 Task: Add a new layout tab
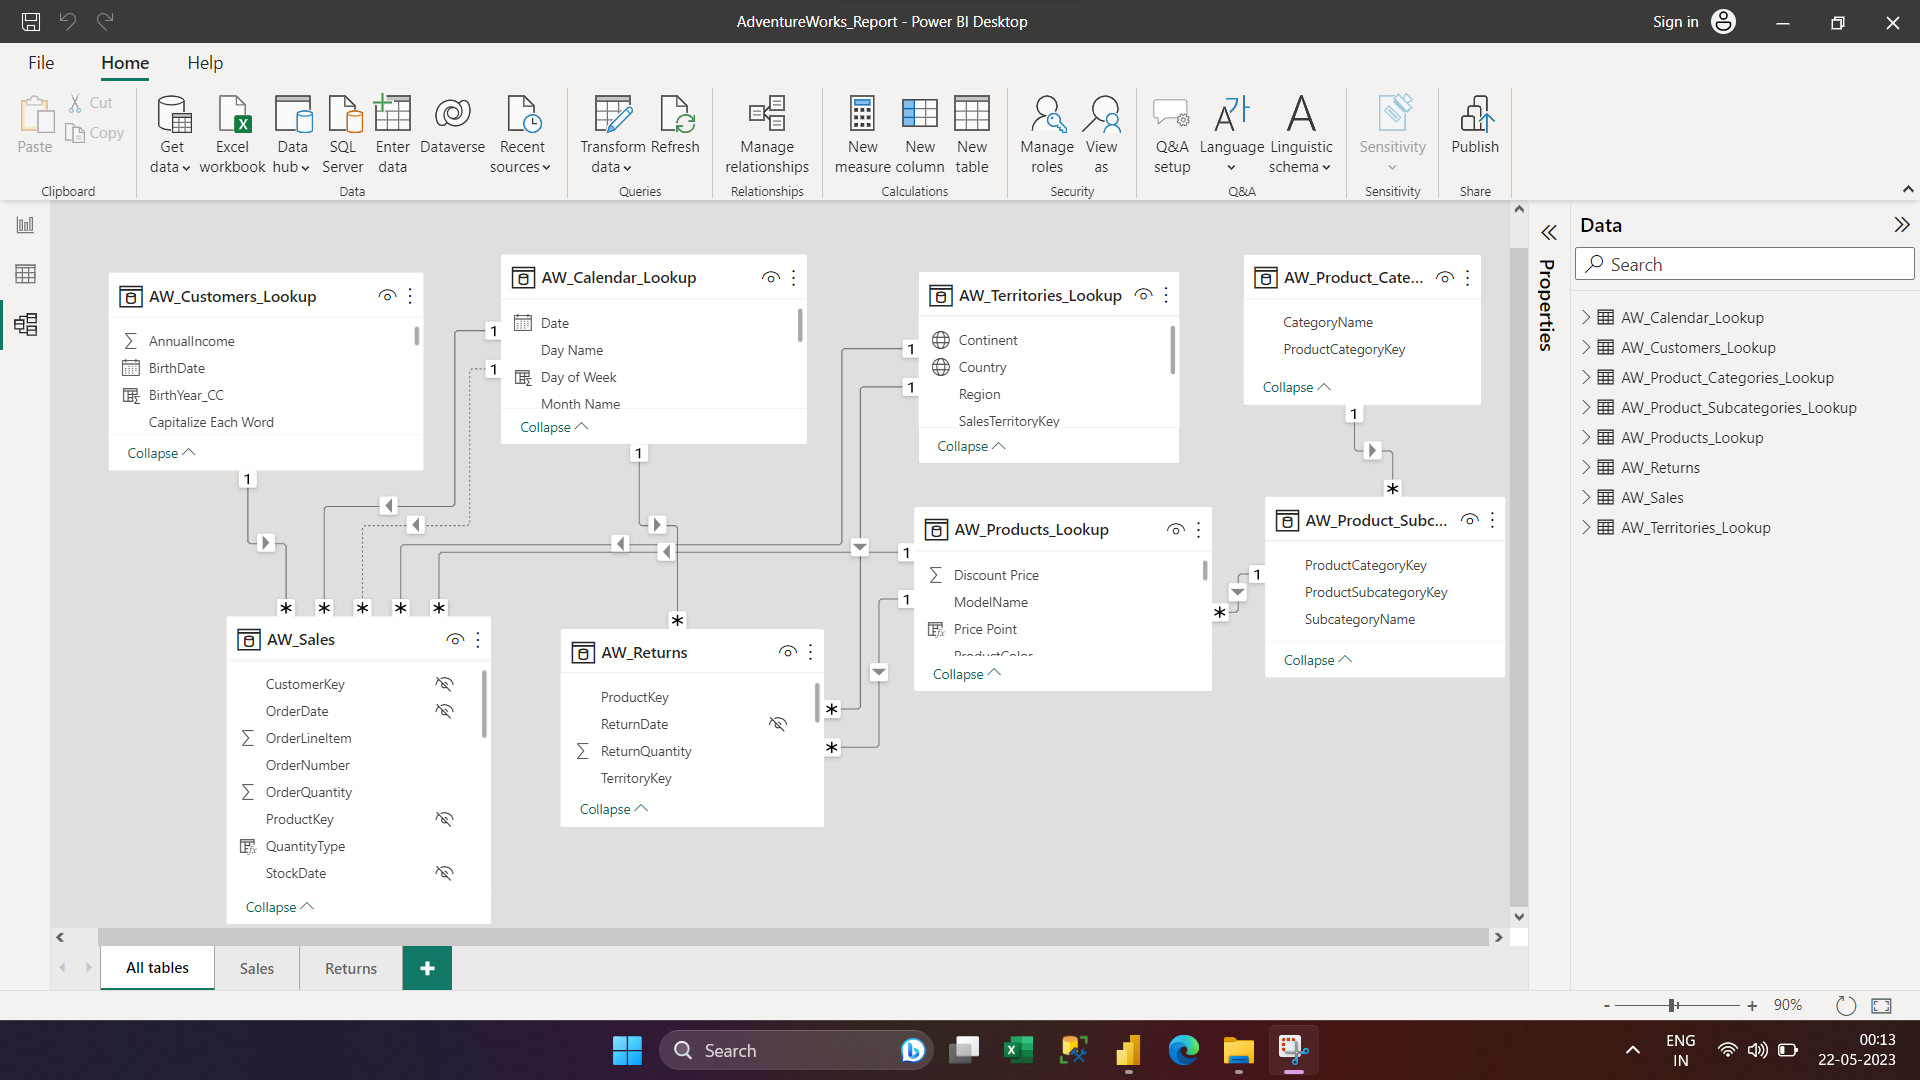(427, 968)
